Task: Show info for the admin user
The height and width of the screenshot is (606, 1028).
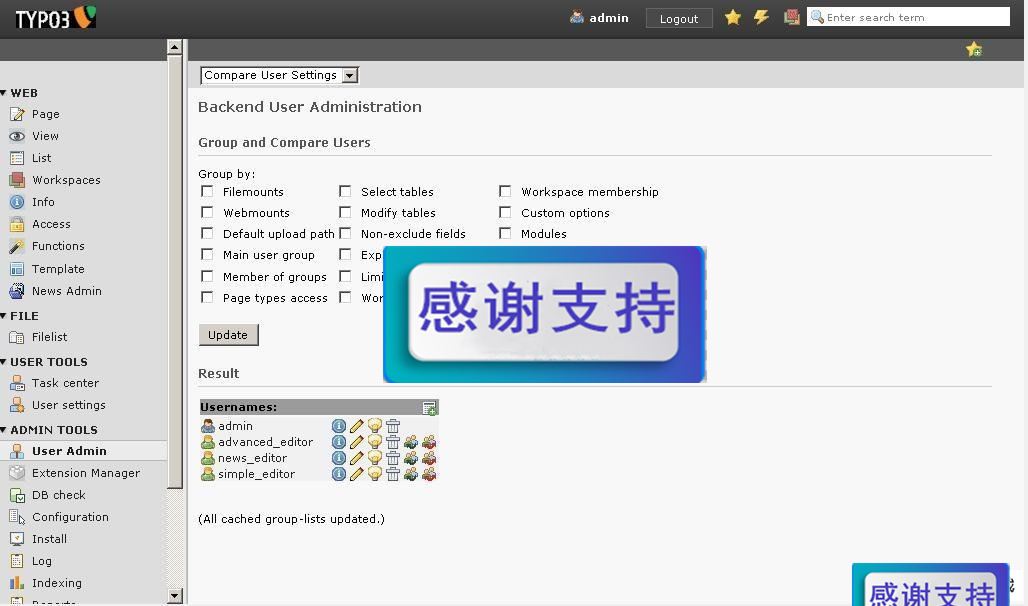Action: tap(338, 426)
